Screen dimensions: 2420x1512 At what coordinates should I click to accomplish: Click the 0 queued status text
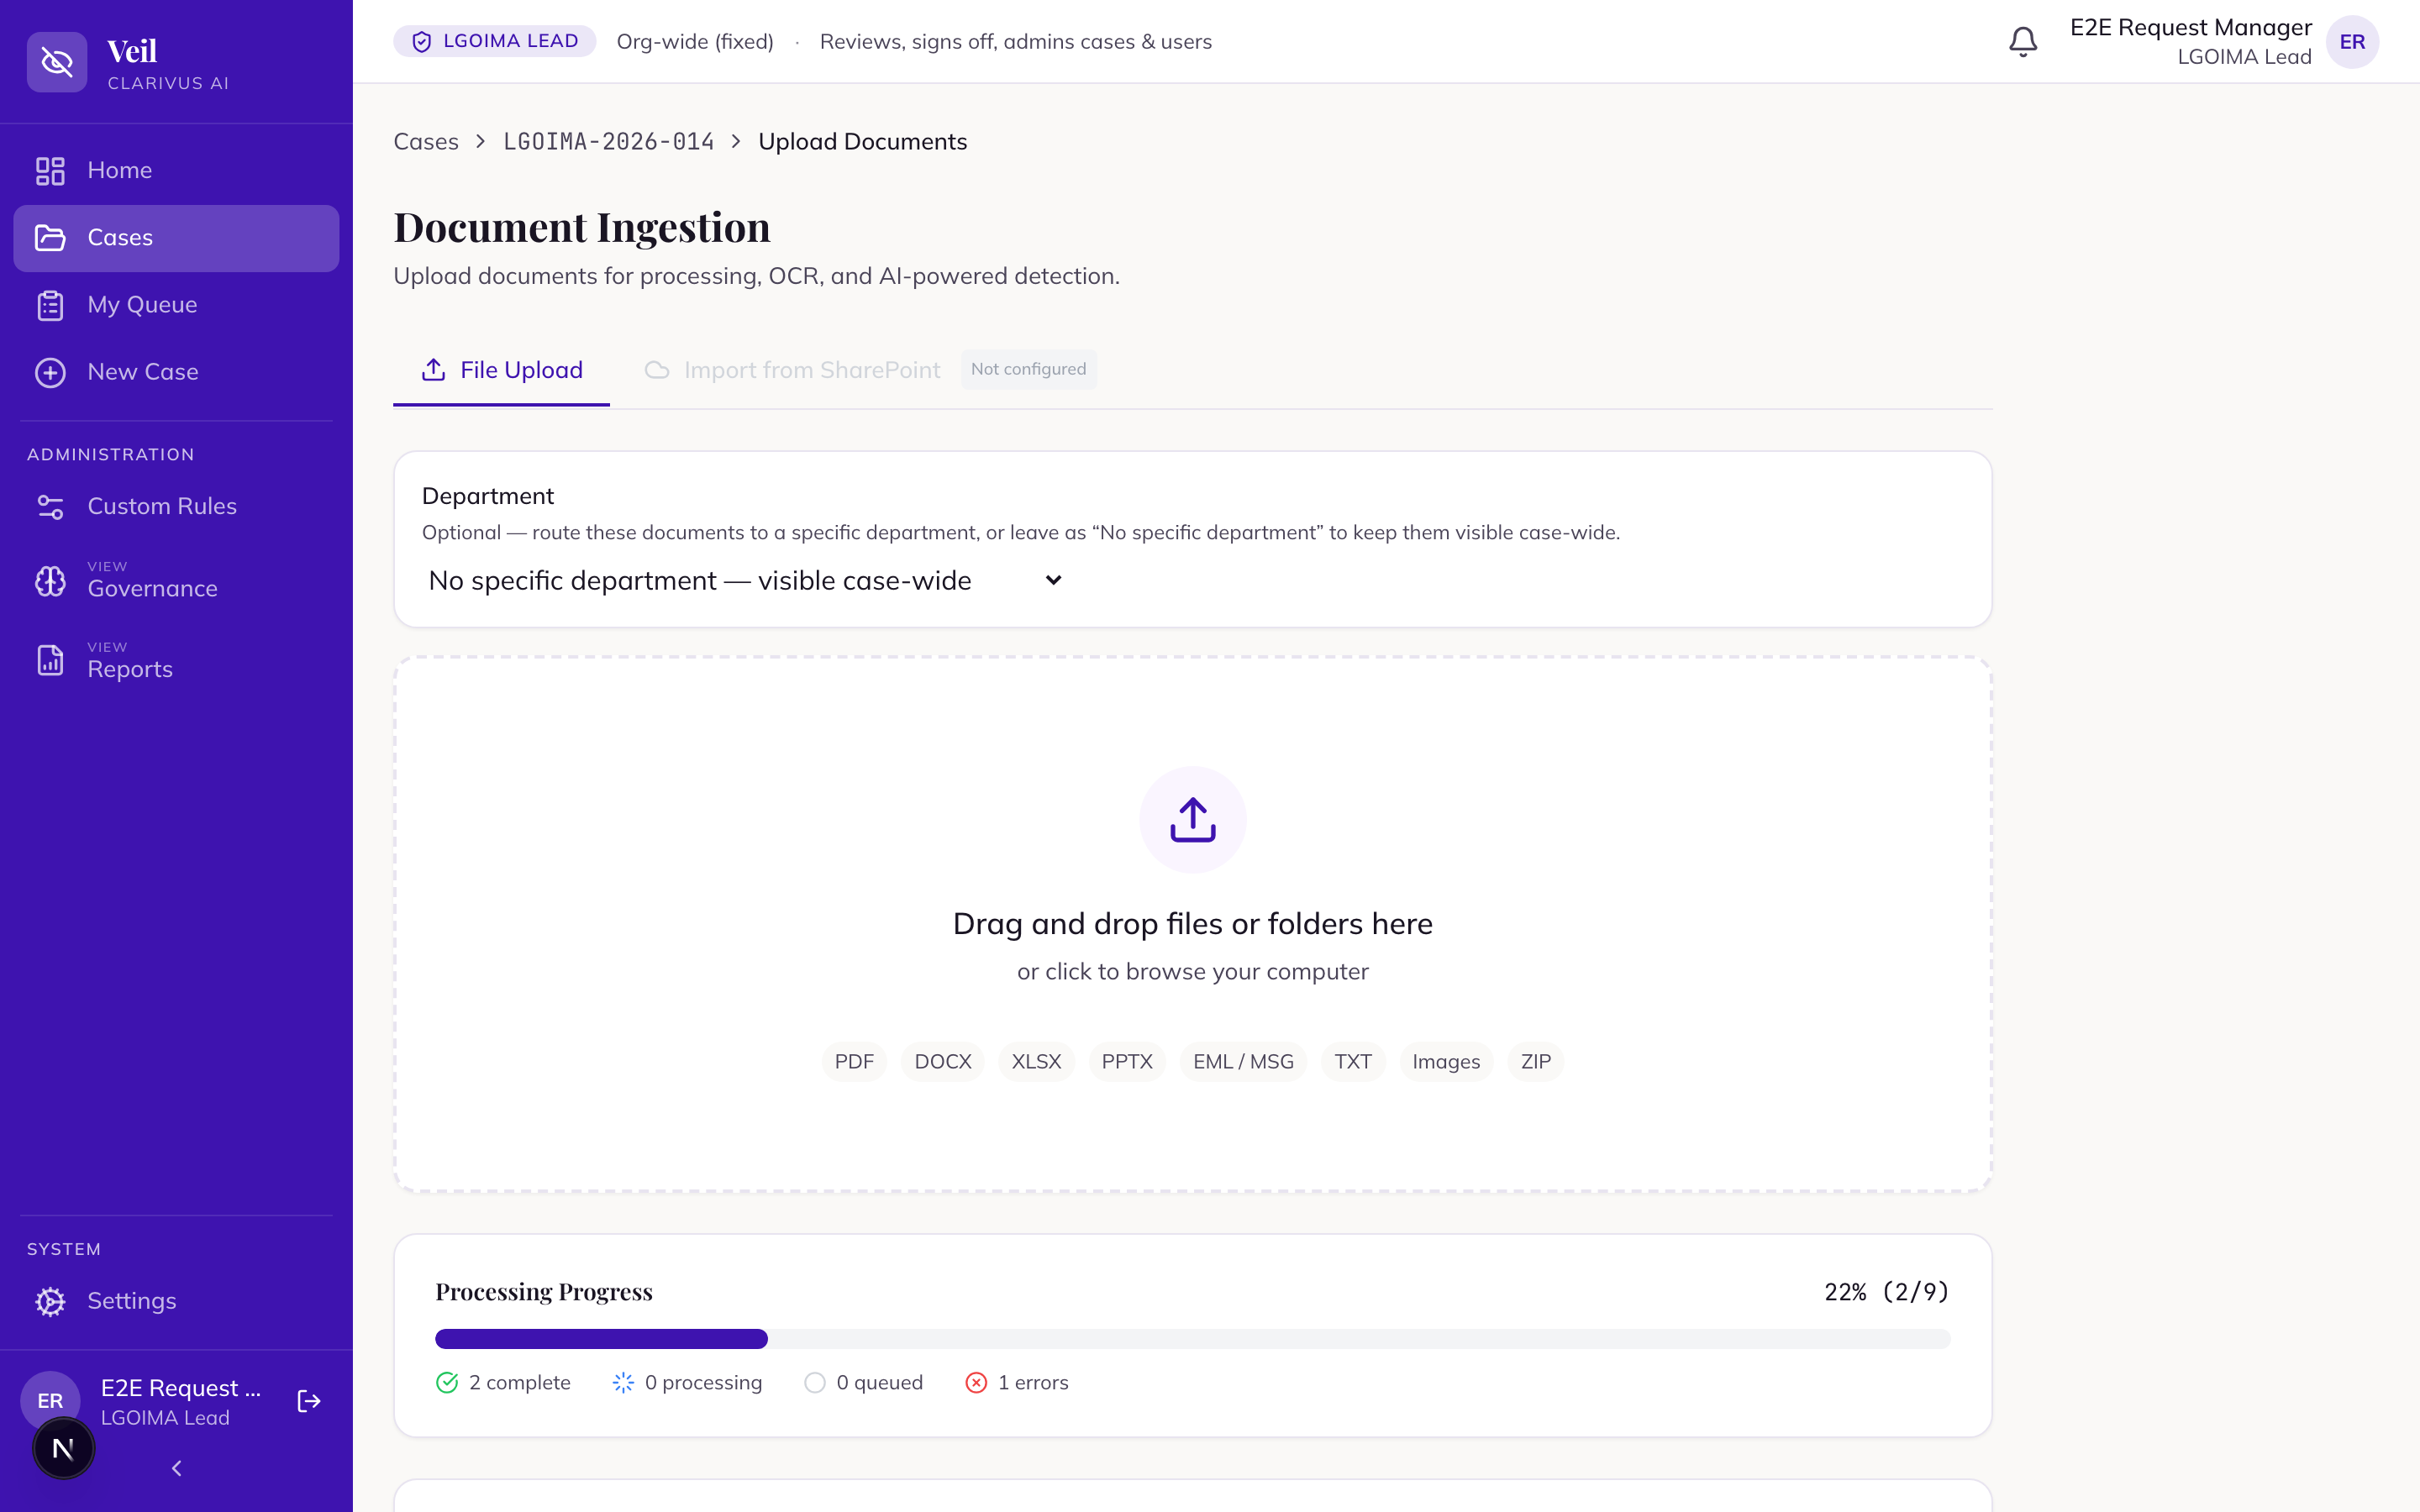pos(879,1383)
